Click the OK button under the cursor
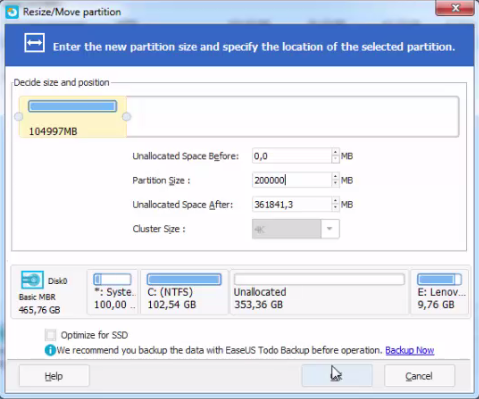Image resolution: width=479 pixels, height=399 pixels. coord(337,376)
